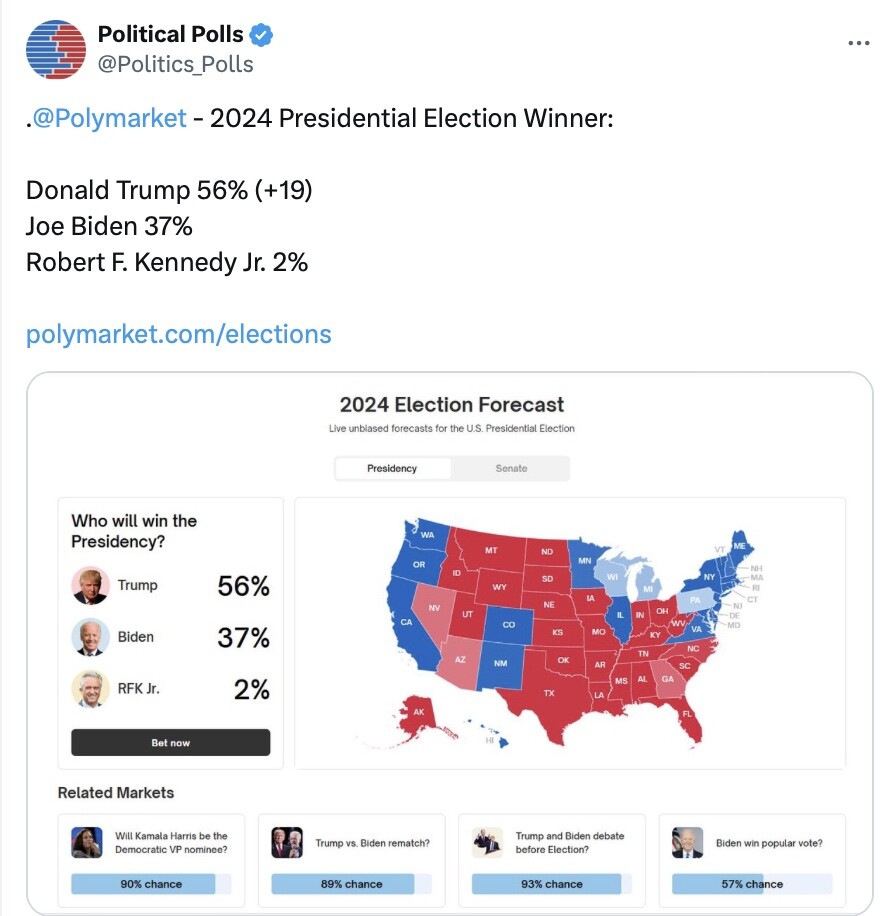890x916 pixels.
Task: Click the Kamala Harris market thumbnail
Action: (86, 842)
